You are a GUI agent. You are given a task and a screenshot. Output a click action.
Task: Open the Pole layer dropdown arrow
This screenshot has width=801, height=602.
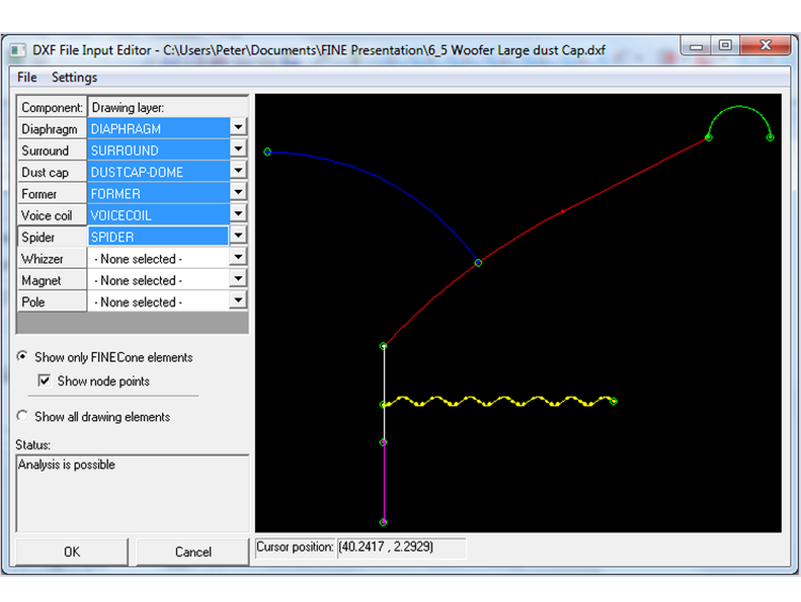pos(238,301)
